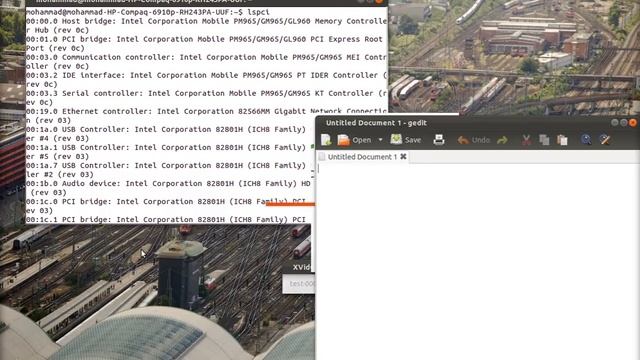Click the gedit title bar text
The width and height of the screenshot is (640, 360).
pos(376,123)
